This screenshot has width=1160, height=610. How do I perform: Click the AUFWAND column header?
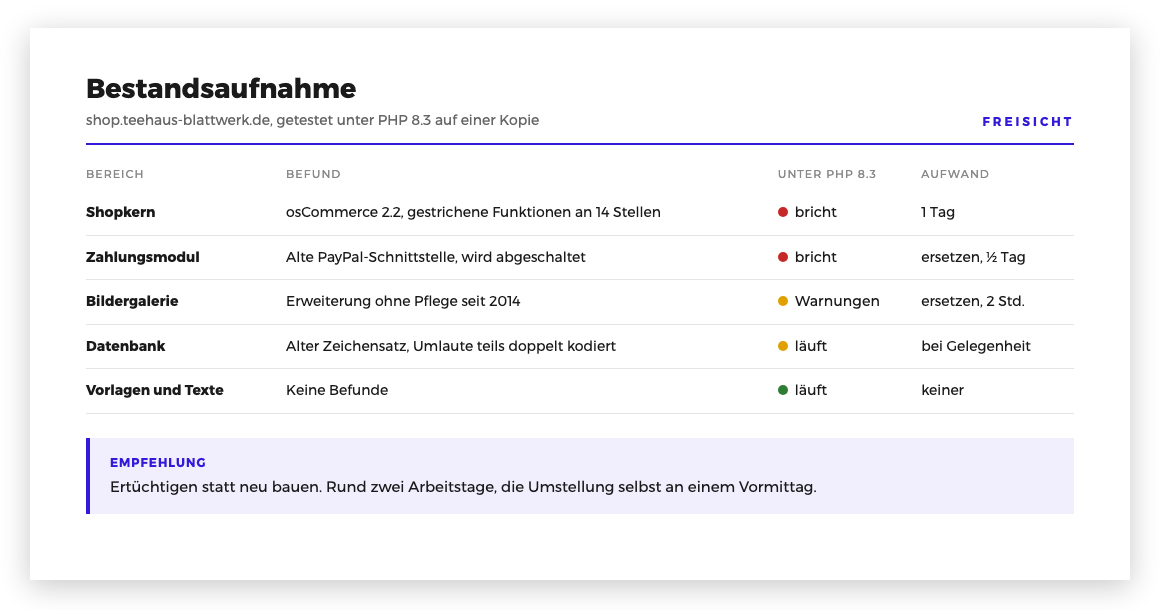954,174
